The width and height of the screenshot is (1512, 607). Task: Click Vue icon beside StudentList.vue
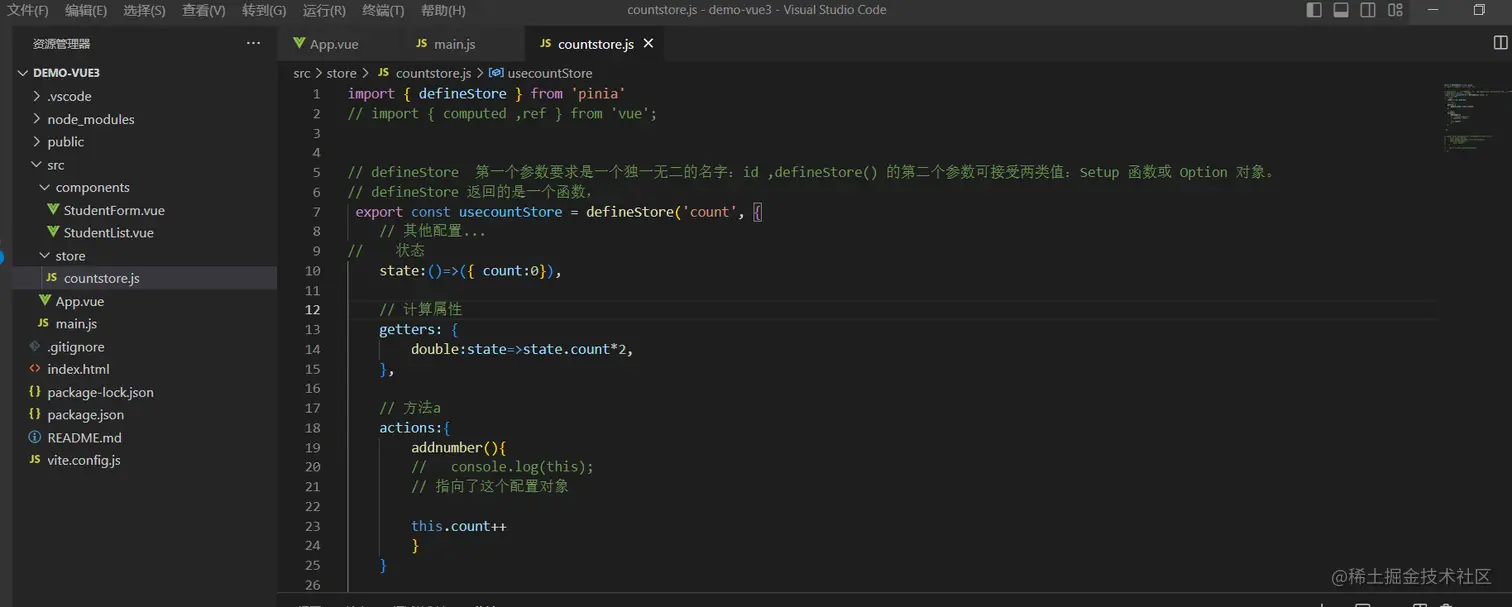pos(53,233)
